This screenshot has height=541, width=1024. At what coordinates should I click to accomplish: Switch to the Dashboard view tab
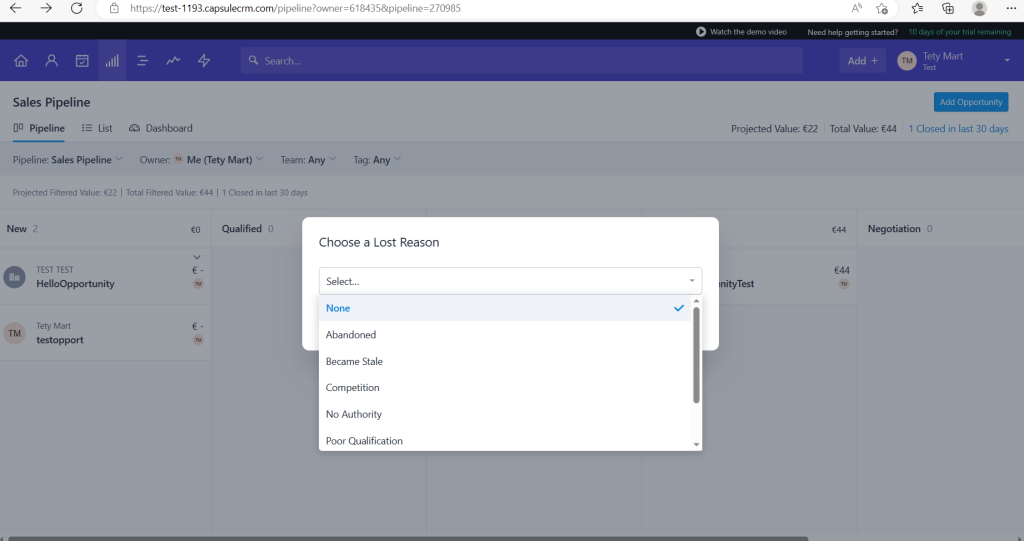pyautogui.click(x=161, y=128)
